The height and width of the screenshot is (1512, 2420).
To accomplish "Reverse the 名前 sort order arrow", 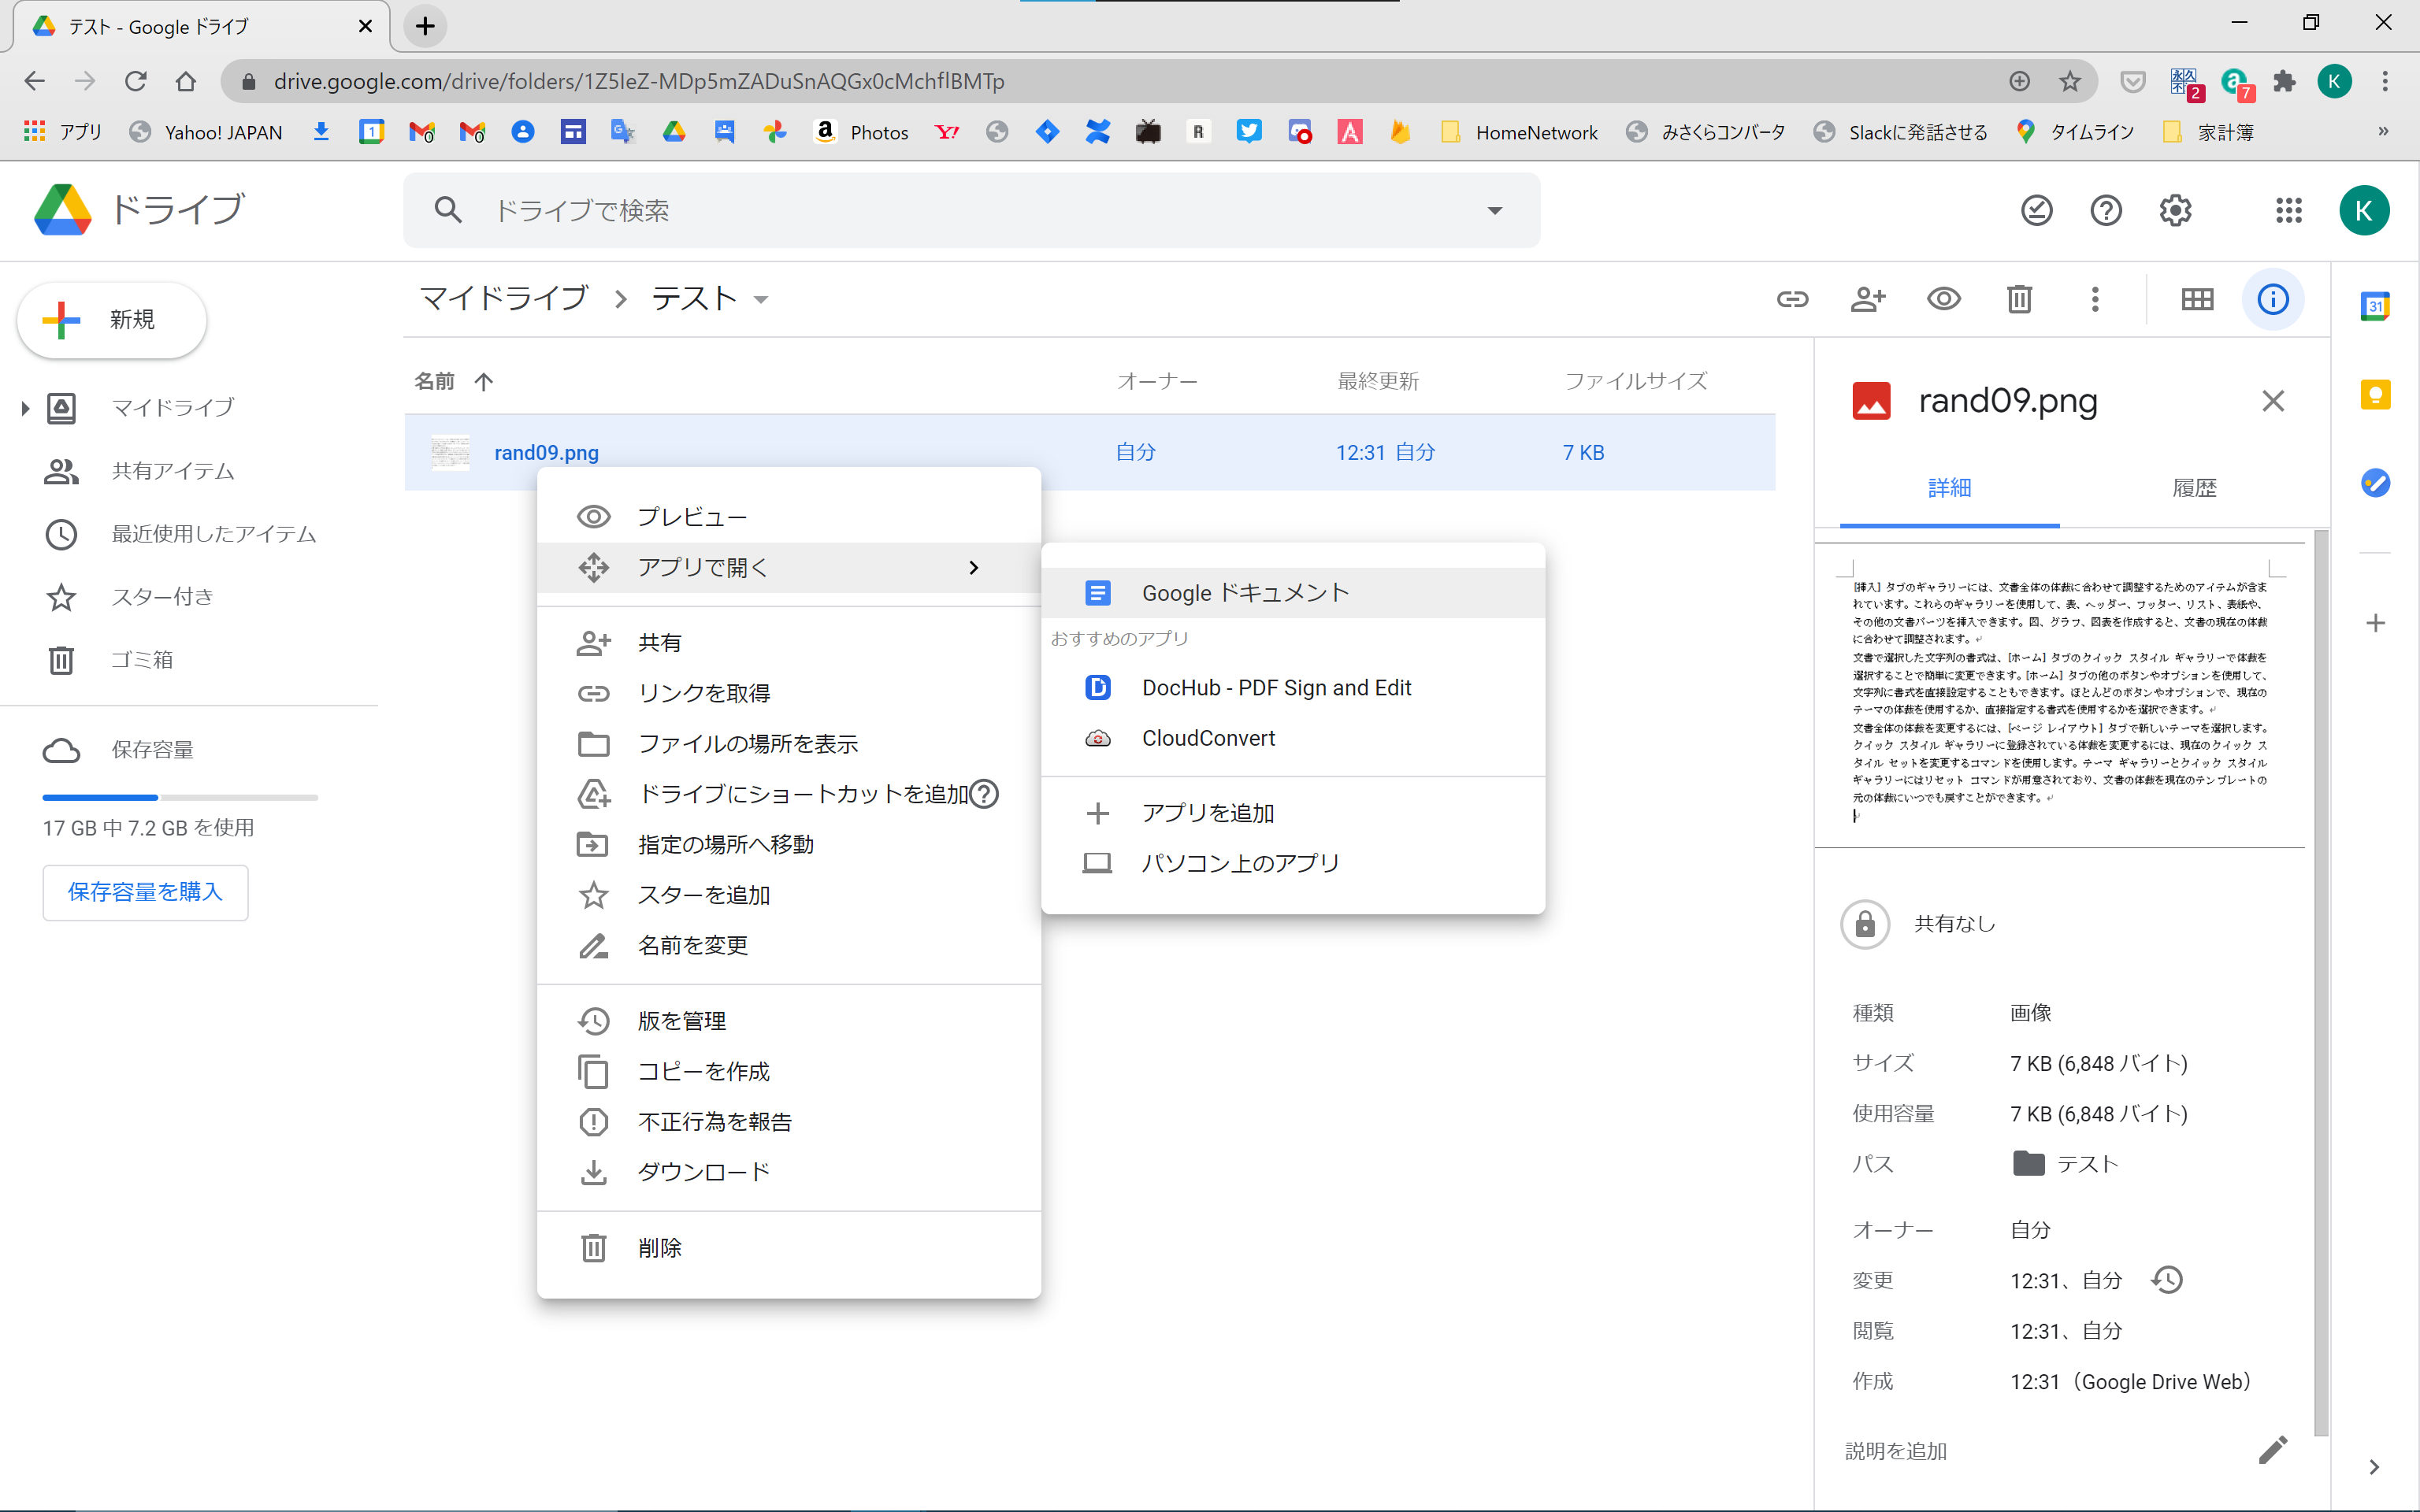I will coord(484,381).
